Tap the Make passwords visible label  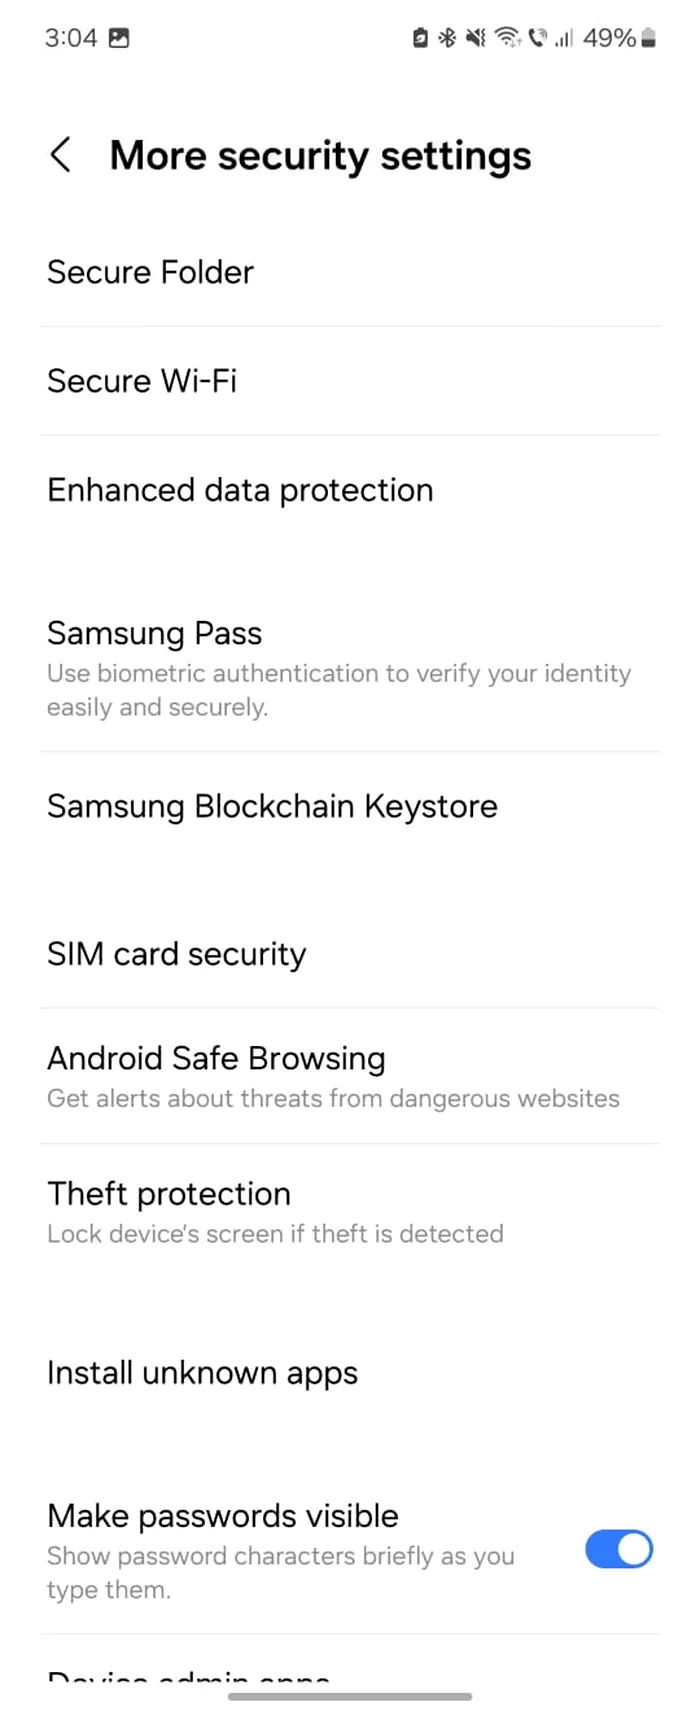click(223, 1516)
